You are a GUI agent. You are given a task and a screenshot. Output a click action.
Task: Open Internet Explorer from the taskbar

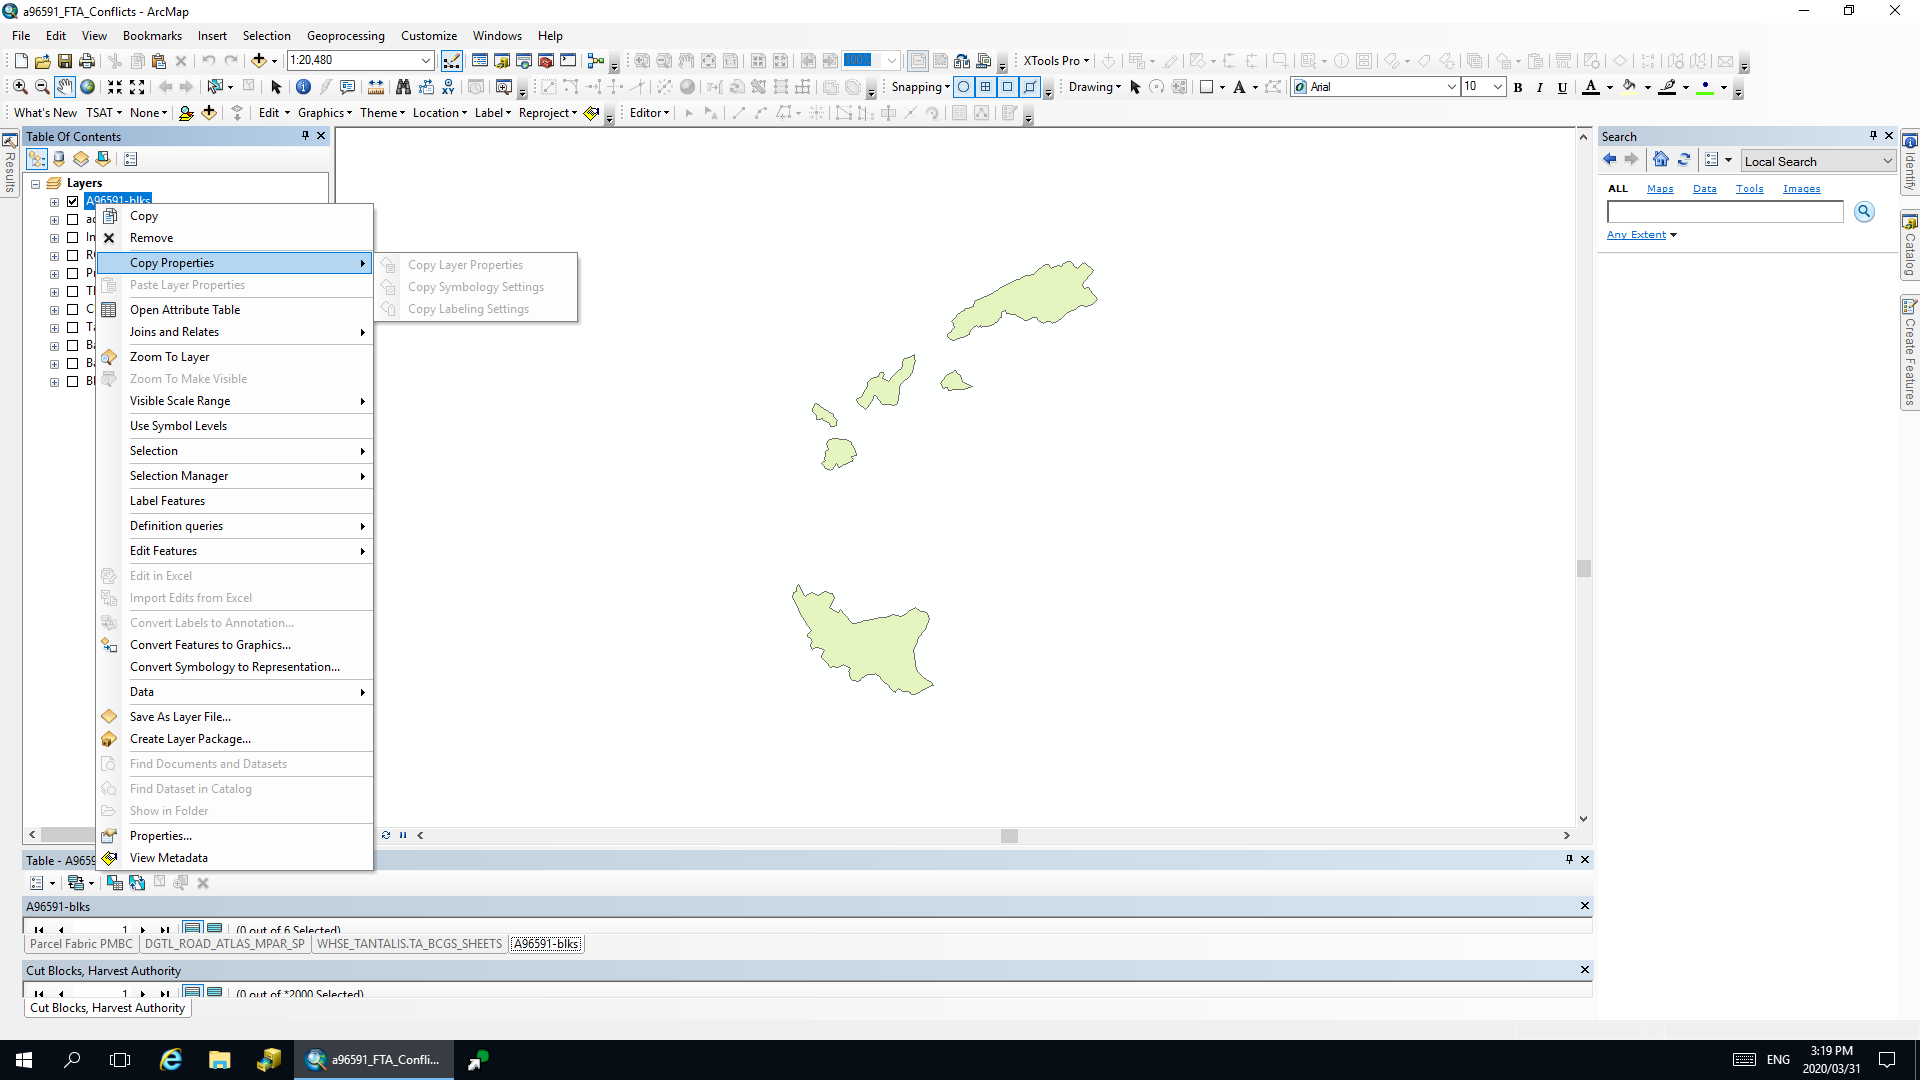pos(171,1060)
